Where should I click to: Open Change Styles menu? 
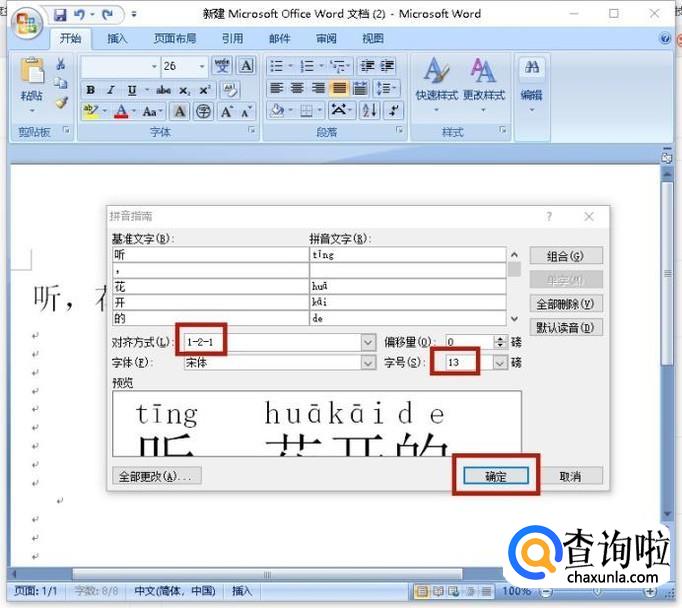[x=483, y=84]
